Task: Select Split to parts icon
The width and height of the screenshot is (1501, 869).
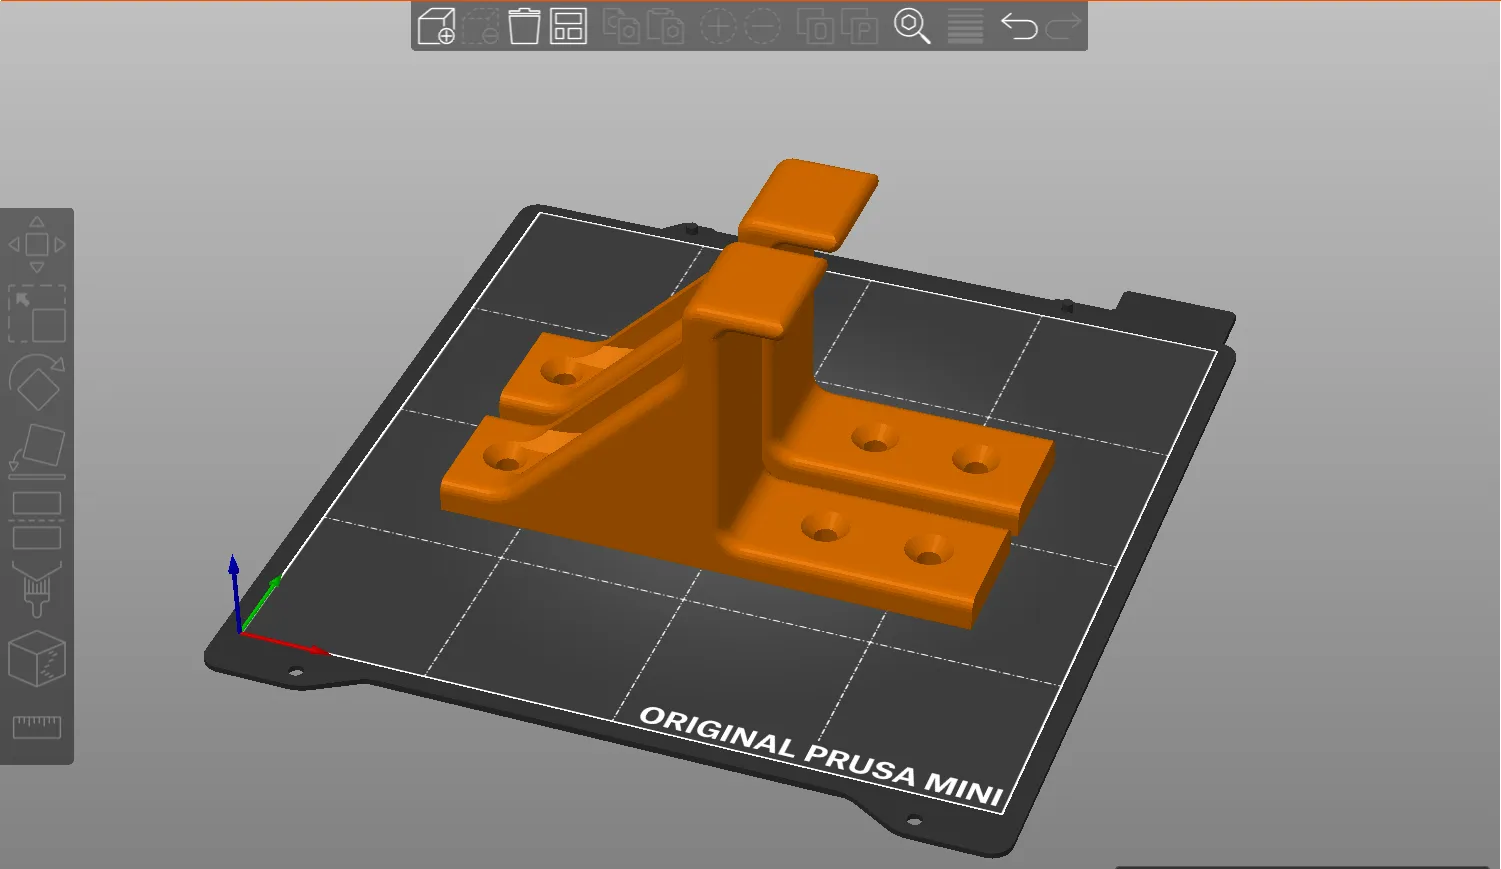Action: 859,26
